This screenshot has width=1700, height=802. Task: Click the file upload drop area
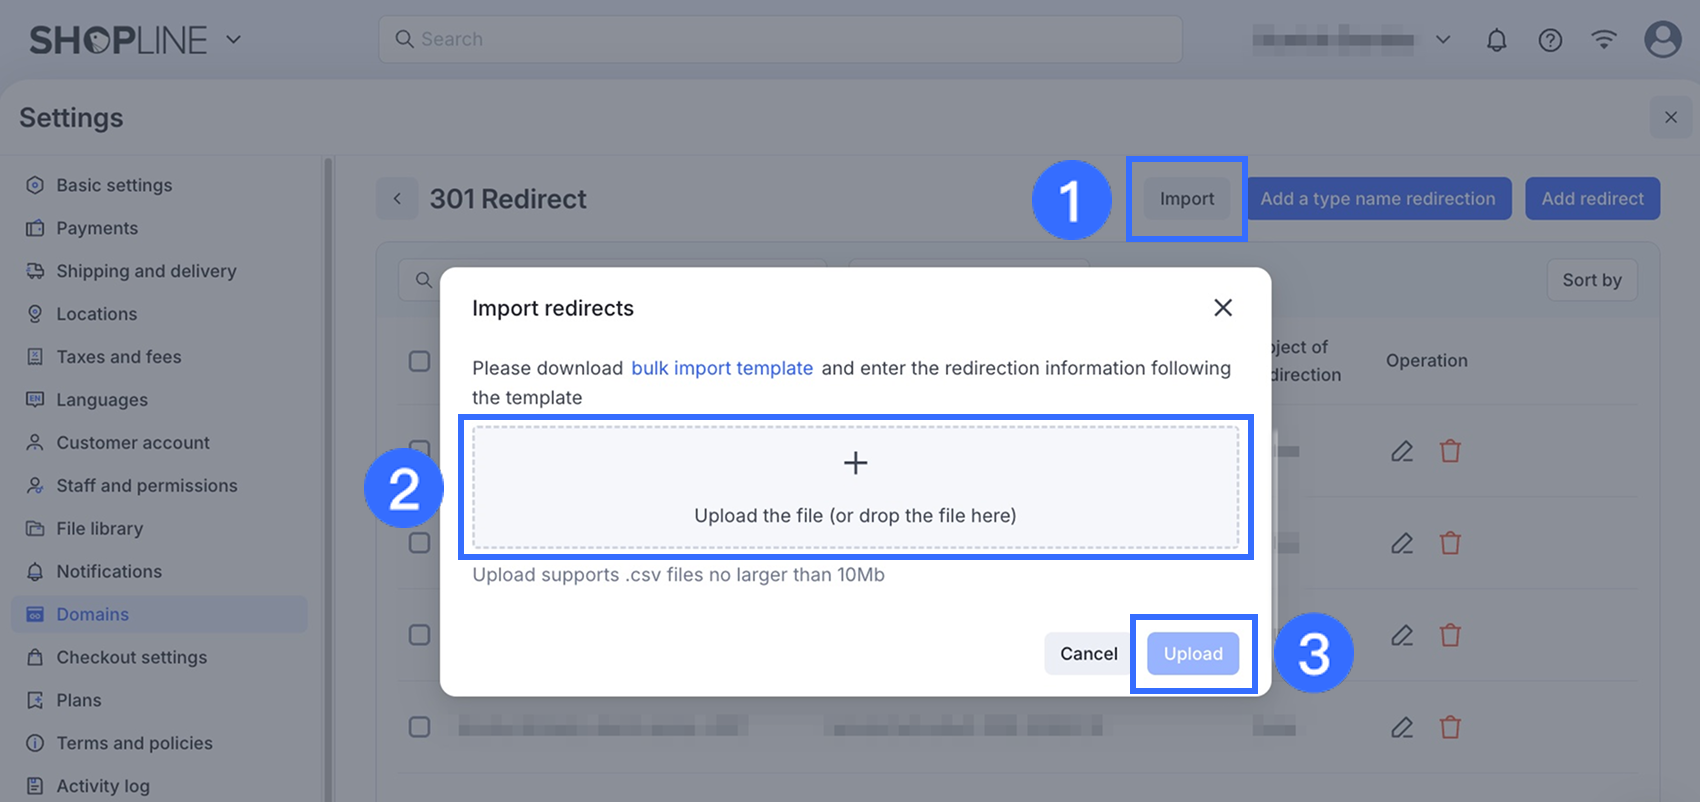point(855,488)
